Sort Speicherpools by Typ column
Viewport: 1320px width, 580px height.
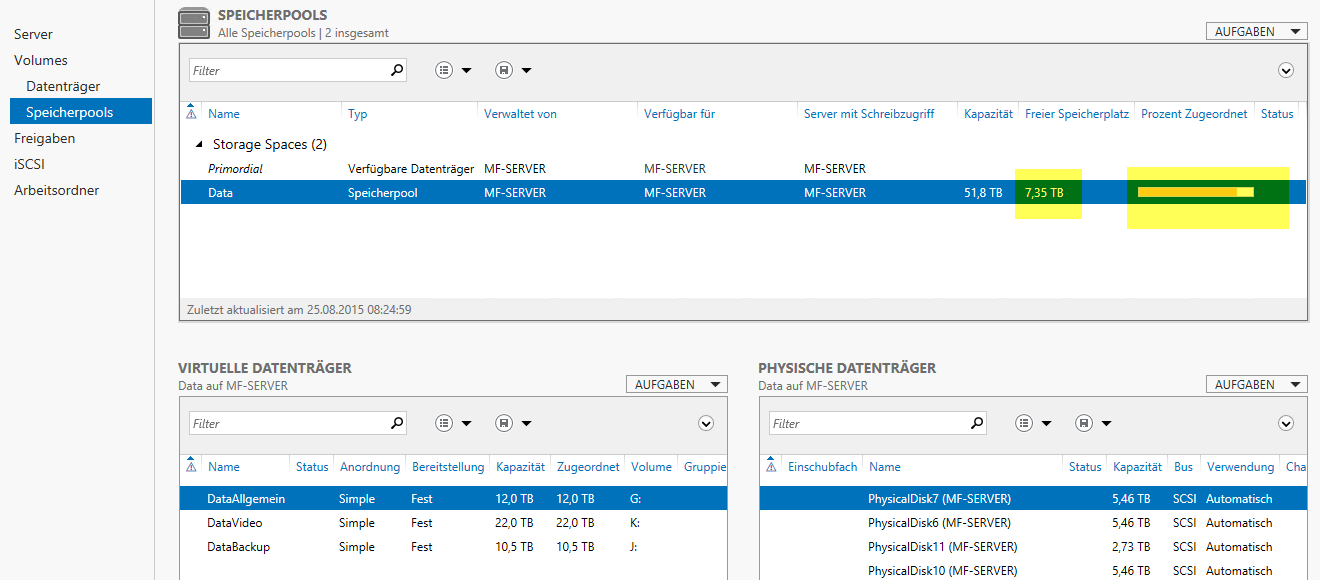click(x=358, y=114)
